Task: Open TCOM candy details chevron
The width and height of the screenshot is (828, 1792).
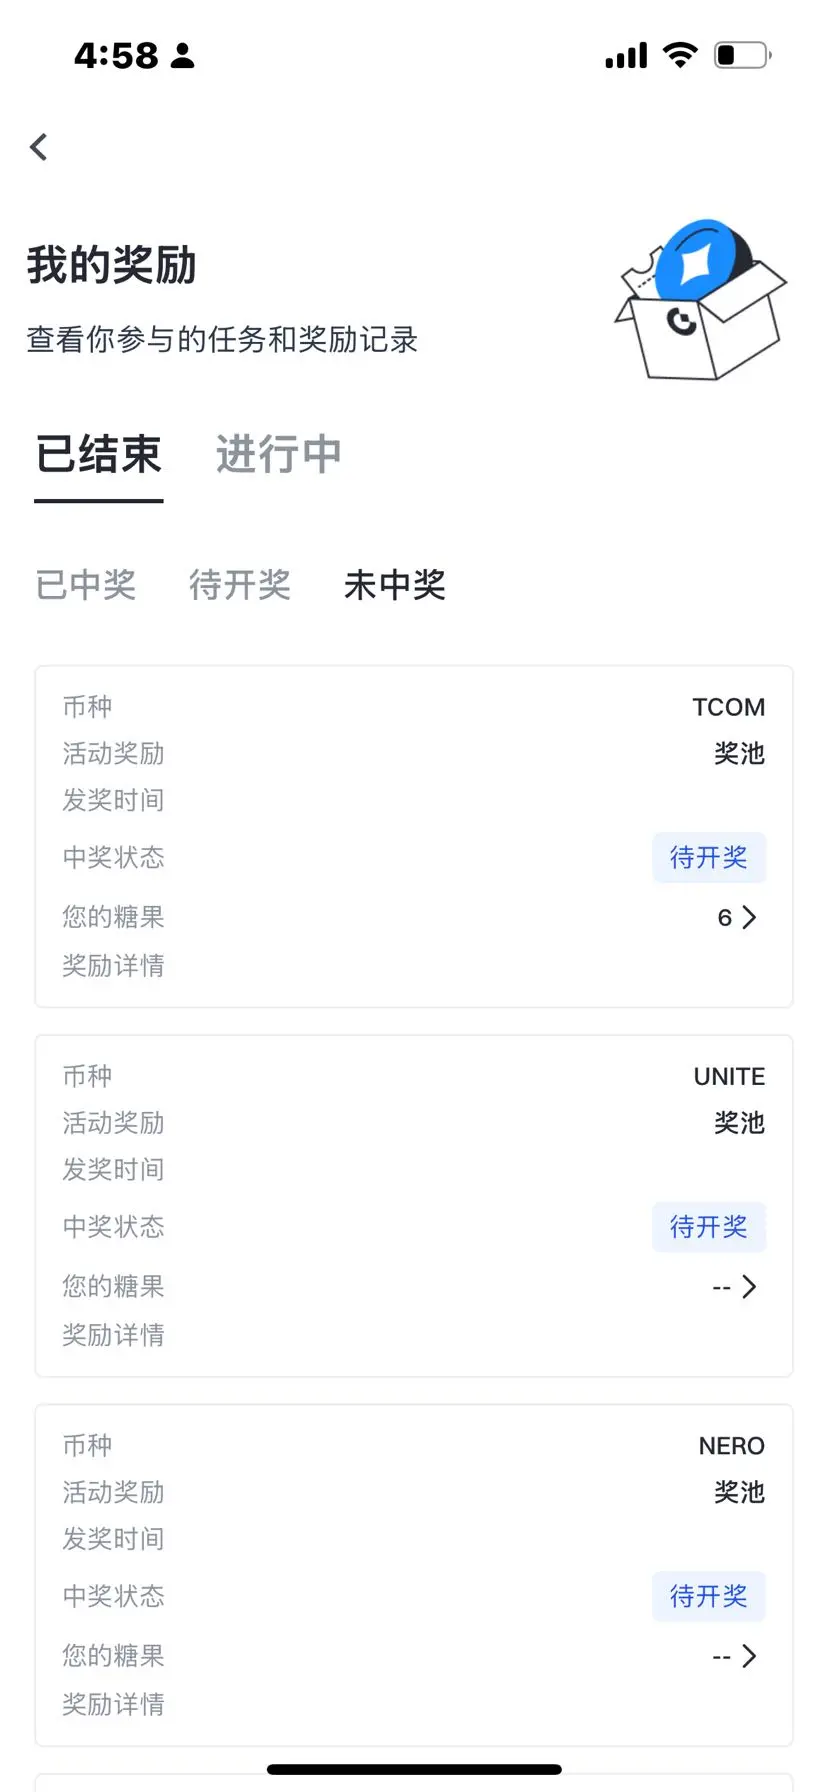Action: [x=749, y=917]
